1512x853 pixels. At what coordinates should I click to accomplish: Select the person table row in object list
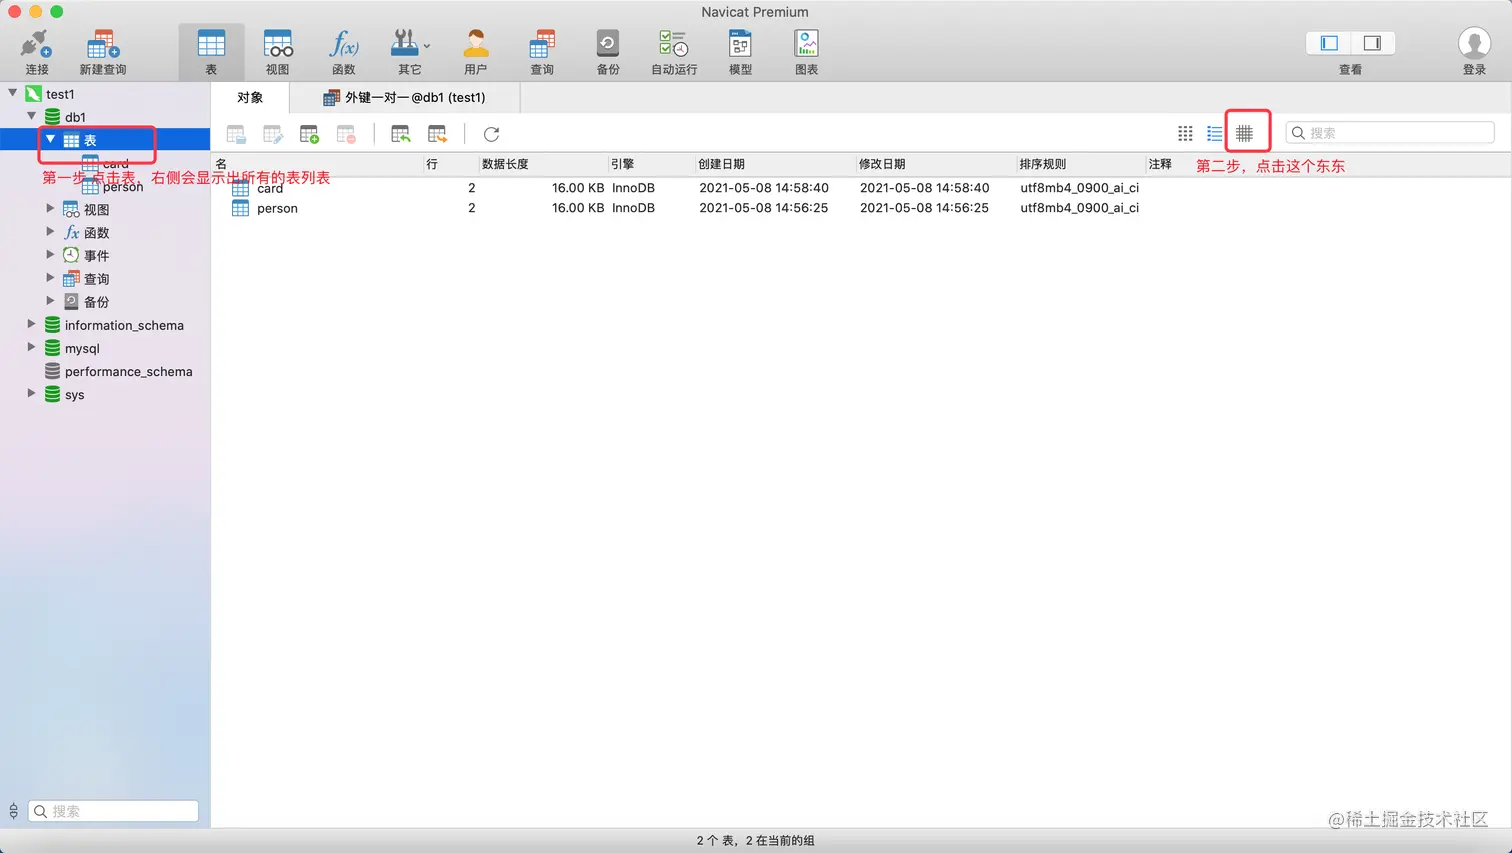tap(860, 208)
